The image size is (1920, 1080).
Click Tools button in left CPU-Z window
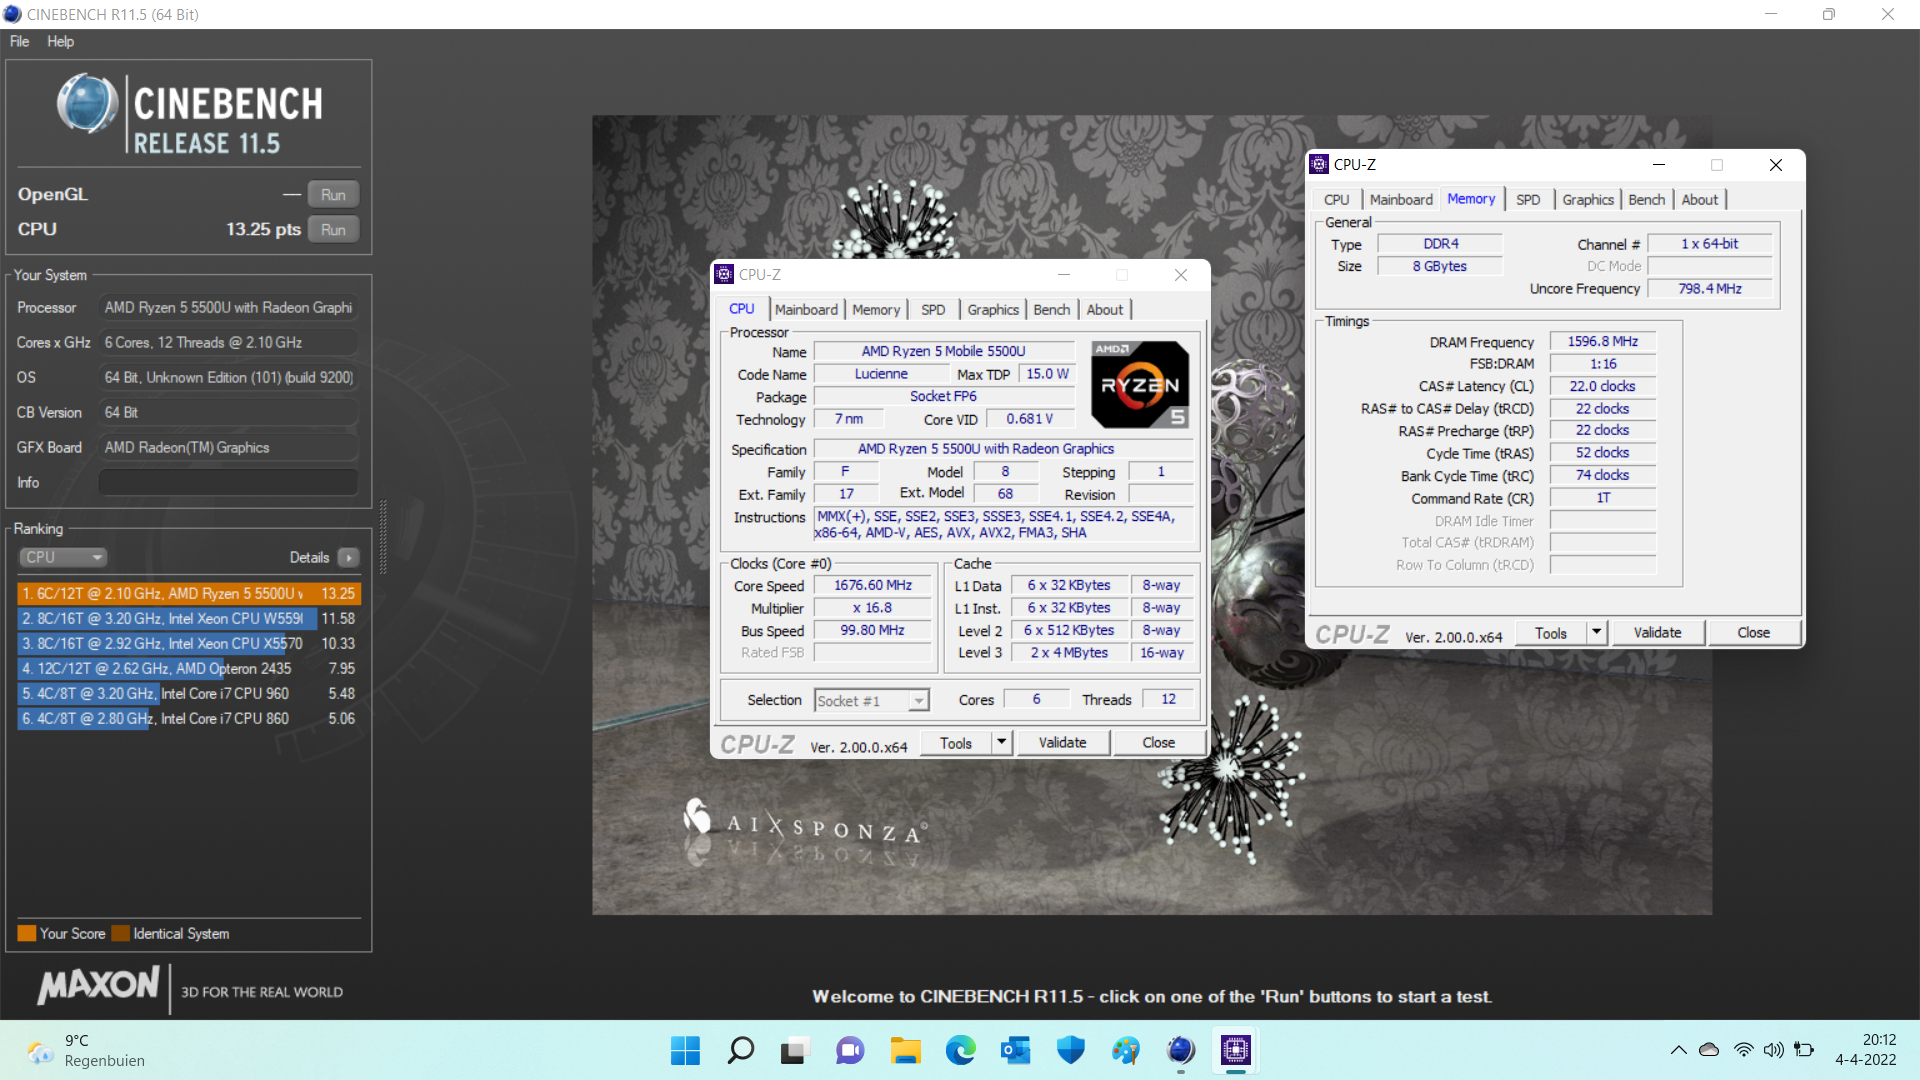pos(955,743)
